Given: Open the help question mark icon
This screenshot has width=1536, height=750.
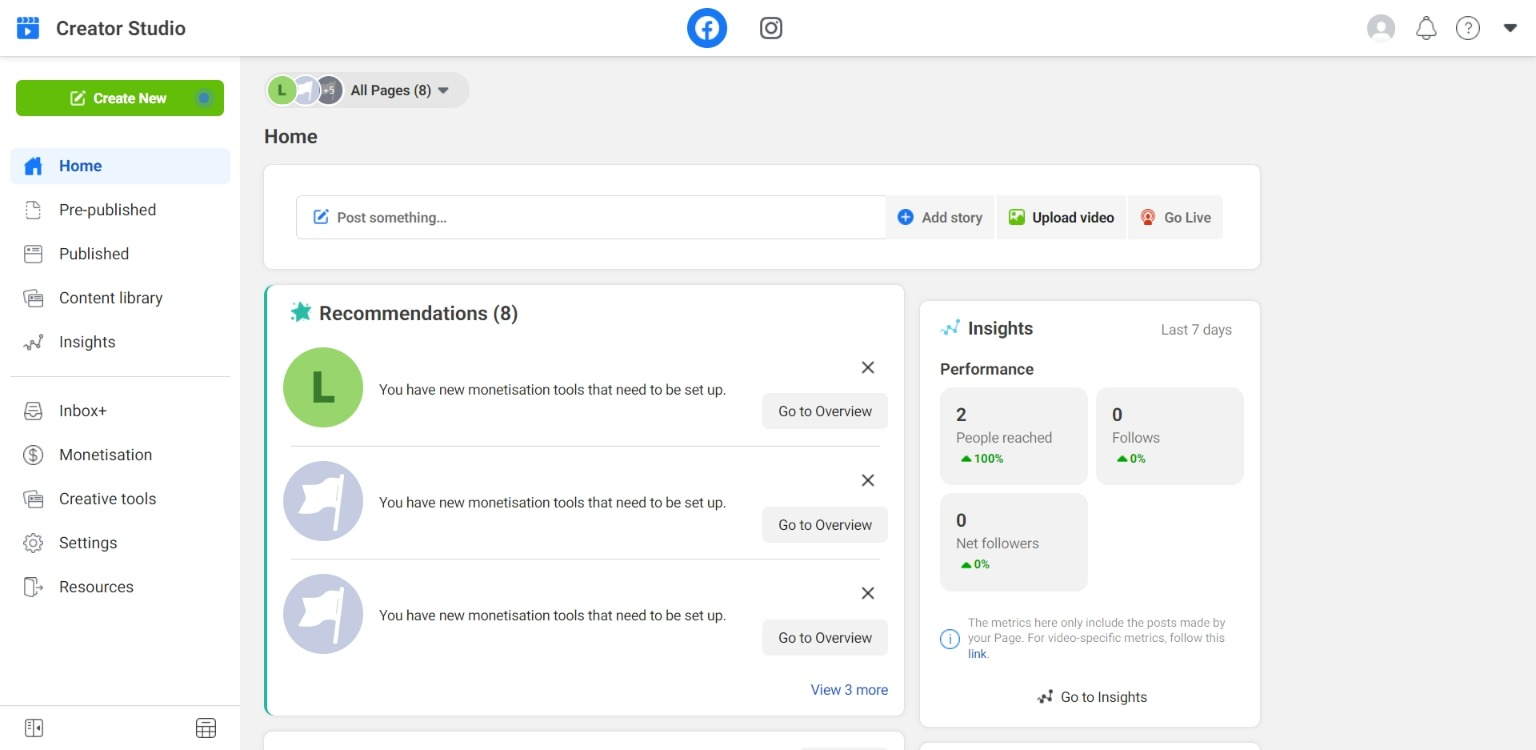Looking at the screenshot, I should click(x=1468, y=28).
